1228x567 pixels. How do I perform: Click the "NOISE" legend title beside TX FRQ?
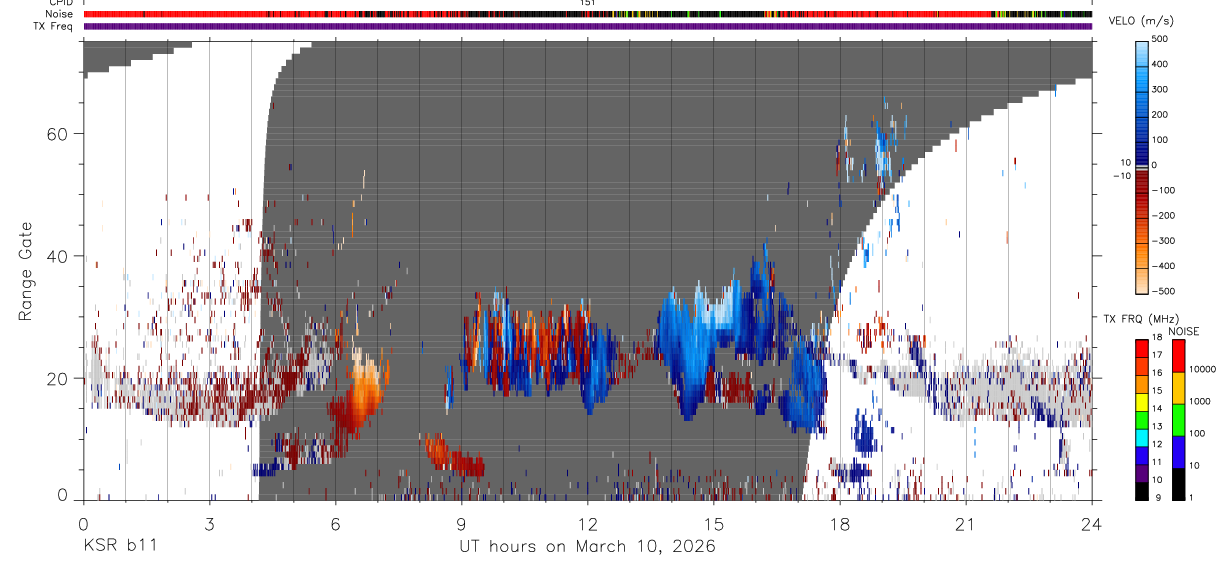click(1183, 331)
